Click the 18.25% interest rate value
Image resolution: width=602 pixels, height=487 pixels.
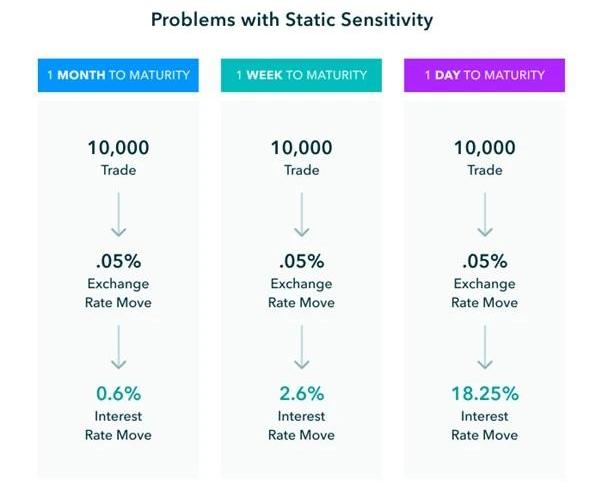coord(484,393)
